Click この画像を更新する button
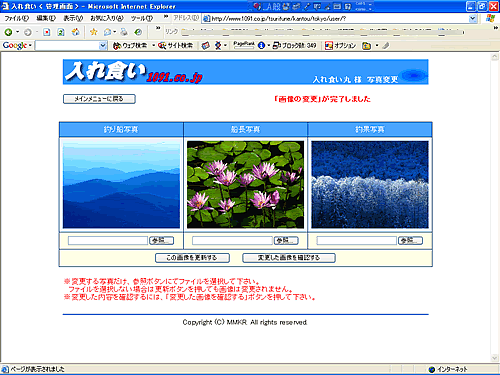The image size is (500, 375). pos(192,258)
